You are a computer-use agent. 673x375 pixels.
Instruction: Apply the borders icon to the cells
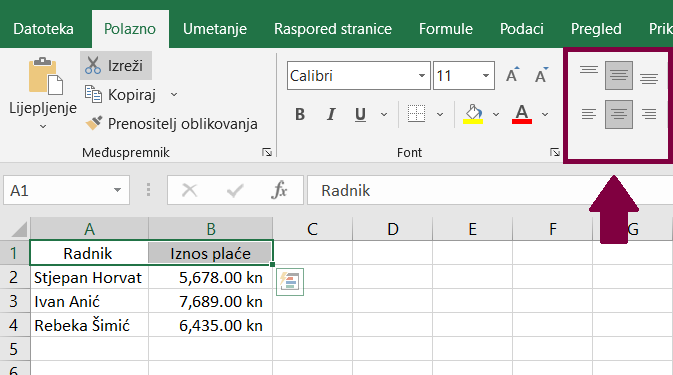pyautogui.click(x=416, y=114)
